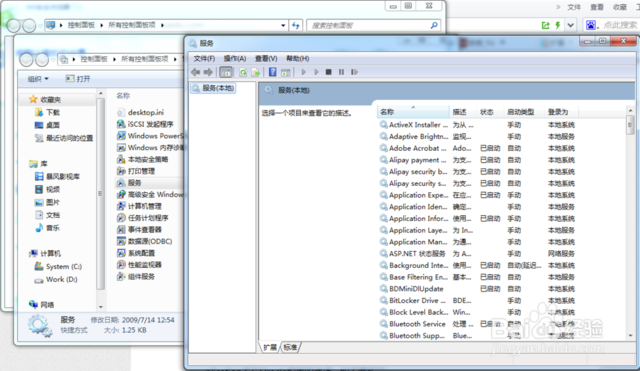Select 性能监视器 item
The height and width of the screenshot is (371, 640).
[139, 265]
